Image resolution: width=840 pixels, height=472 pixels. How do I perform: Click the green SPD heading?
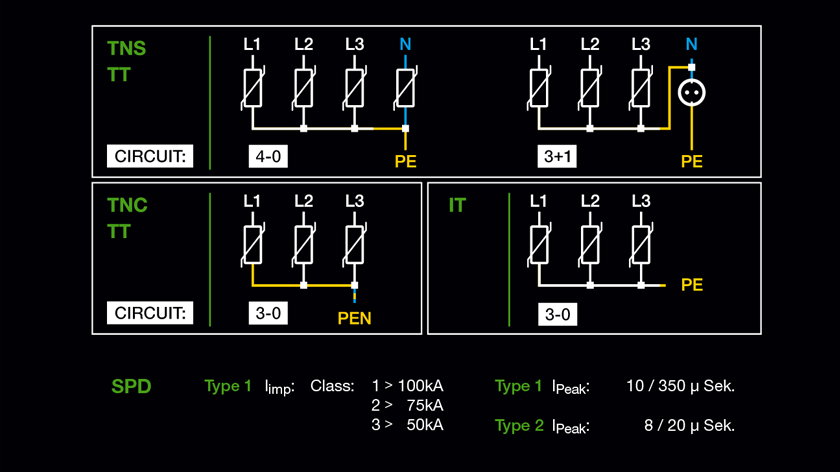[131, 386]
